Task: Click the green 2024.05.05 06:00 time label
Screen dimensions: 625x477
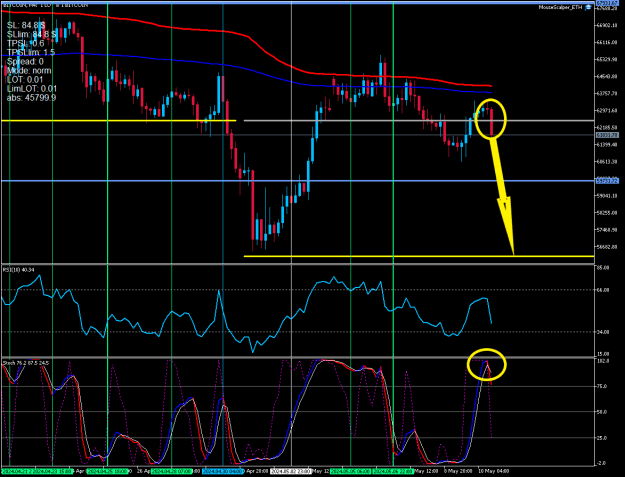Action: pyautogui.click(x=350, y=471)
